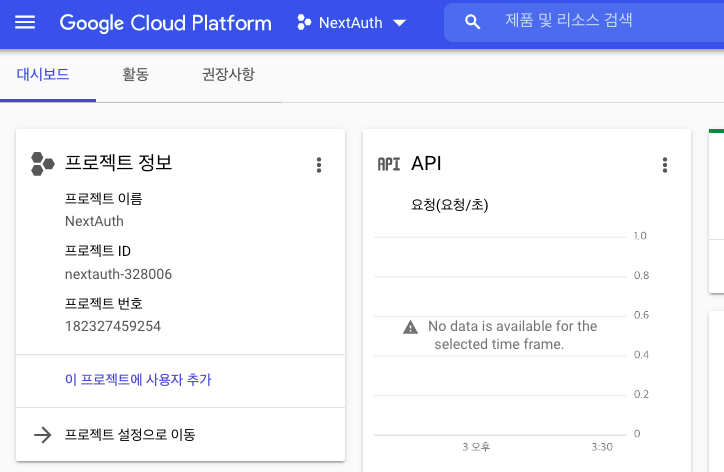Open the API card more options menu
This screenshot has height=472, width=724.
pyautogui.click(x=665, y=165)
